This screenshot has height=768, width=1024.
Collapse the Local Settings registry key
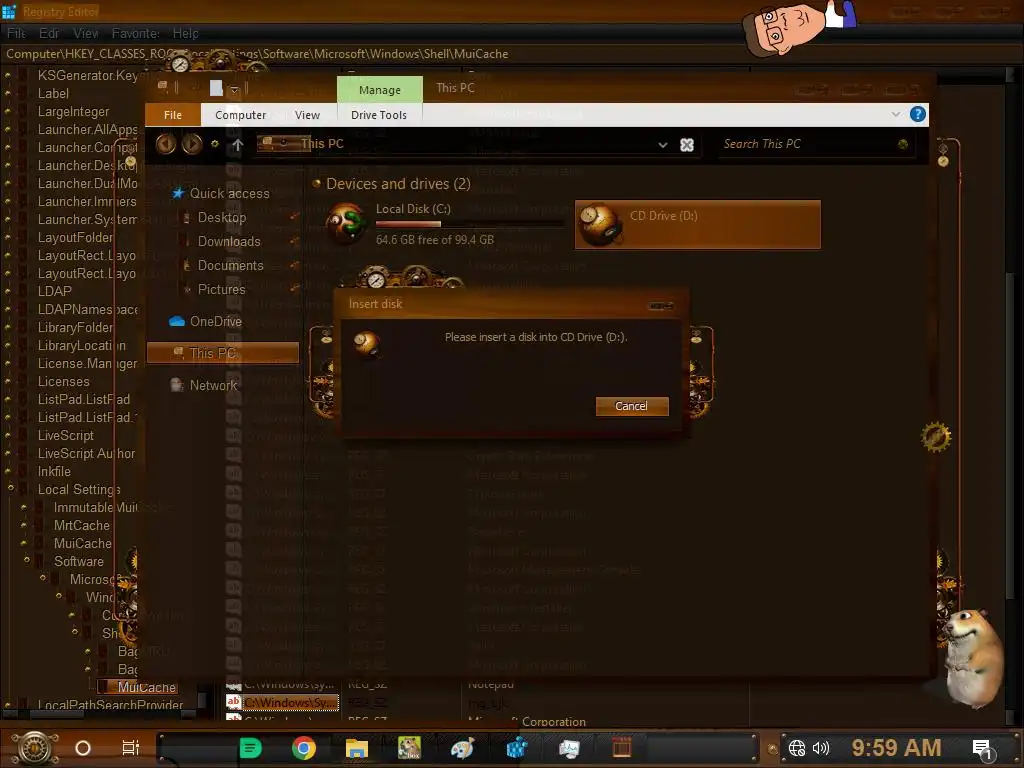(10, 488)
